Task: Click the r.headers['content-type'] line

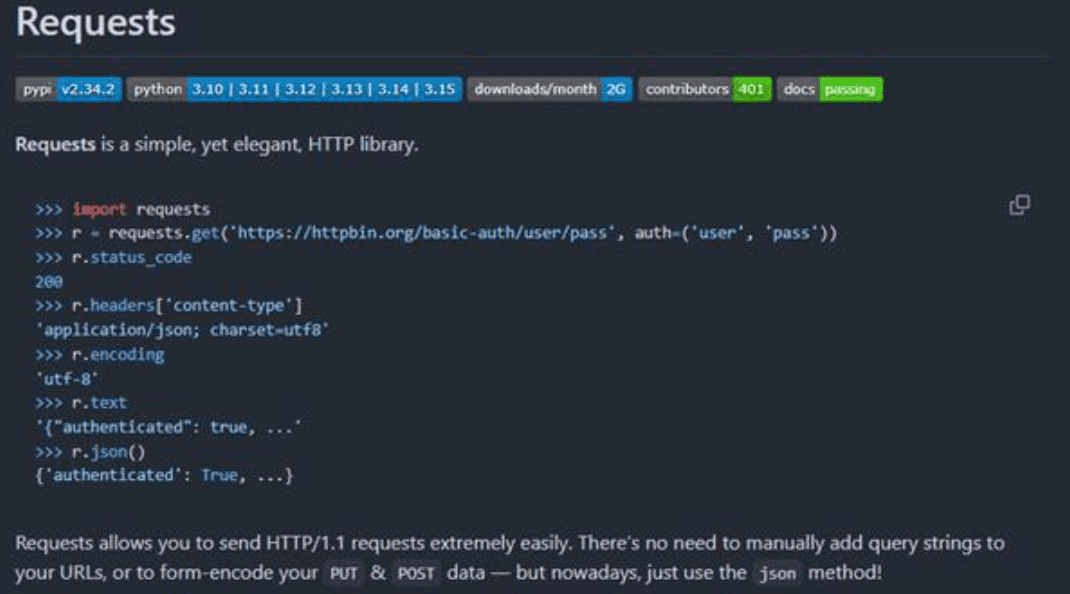Action: coord(169,306)
